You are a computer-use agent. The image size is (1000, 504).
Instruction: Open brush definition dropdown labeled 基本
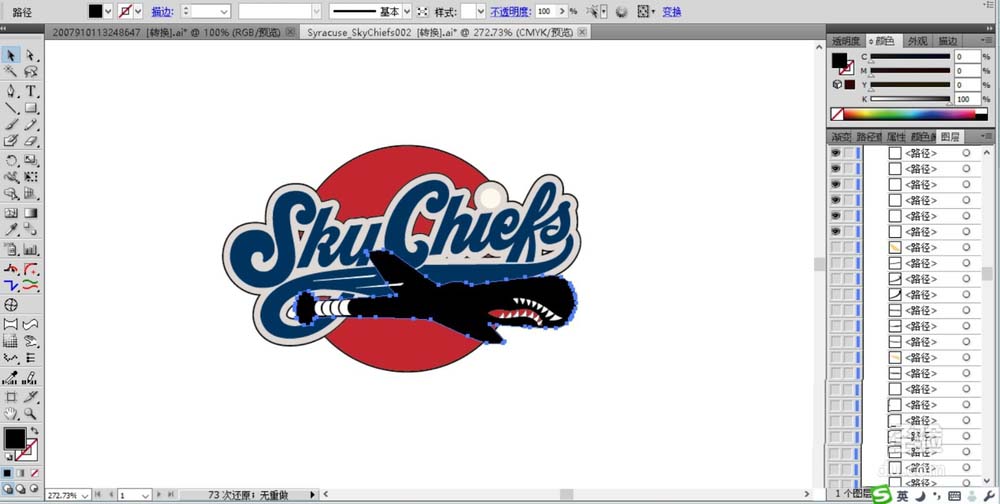coord(407,11)
